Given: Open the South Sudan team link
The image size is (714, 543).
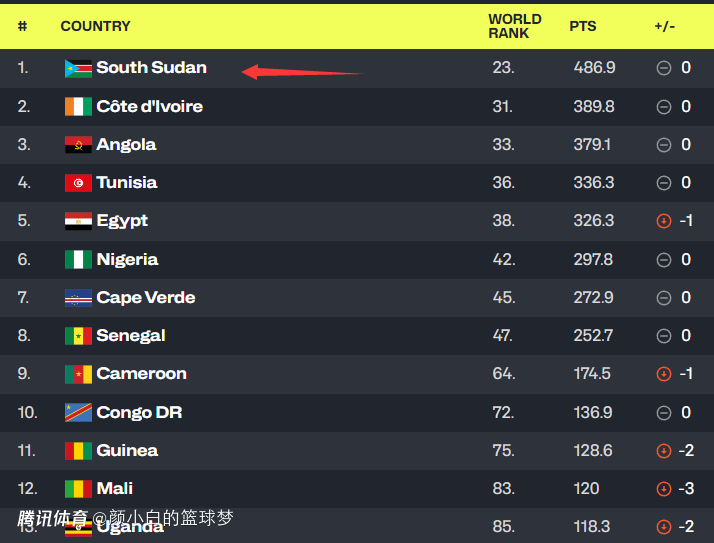Looking at the screenshot, I should [151, 68].
